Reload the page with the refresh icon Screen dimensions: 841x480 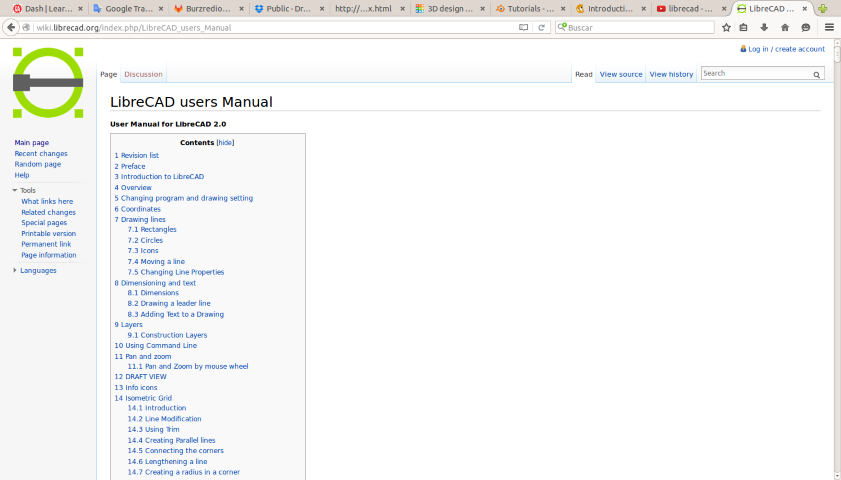pos(542,27)
